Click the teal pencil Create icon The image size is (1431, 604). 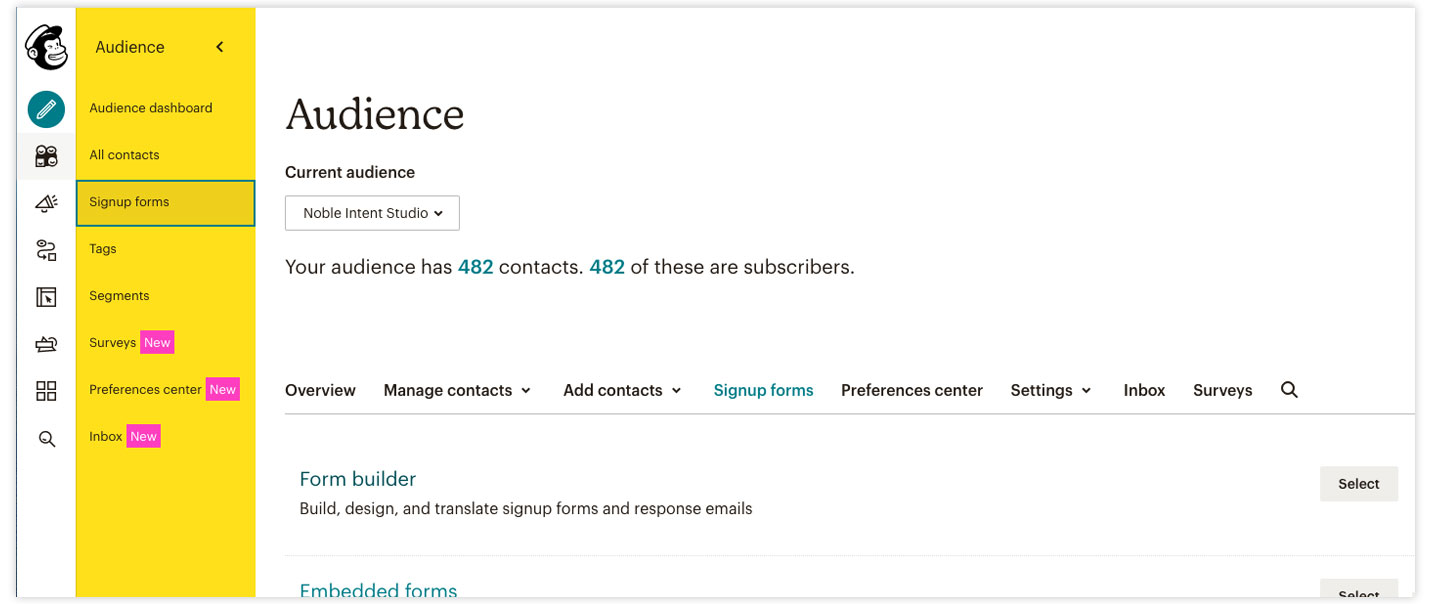pos(46,109)
